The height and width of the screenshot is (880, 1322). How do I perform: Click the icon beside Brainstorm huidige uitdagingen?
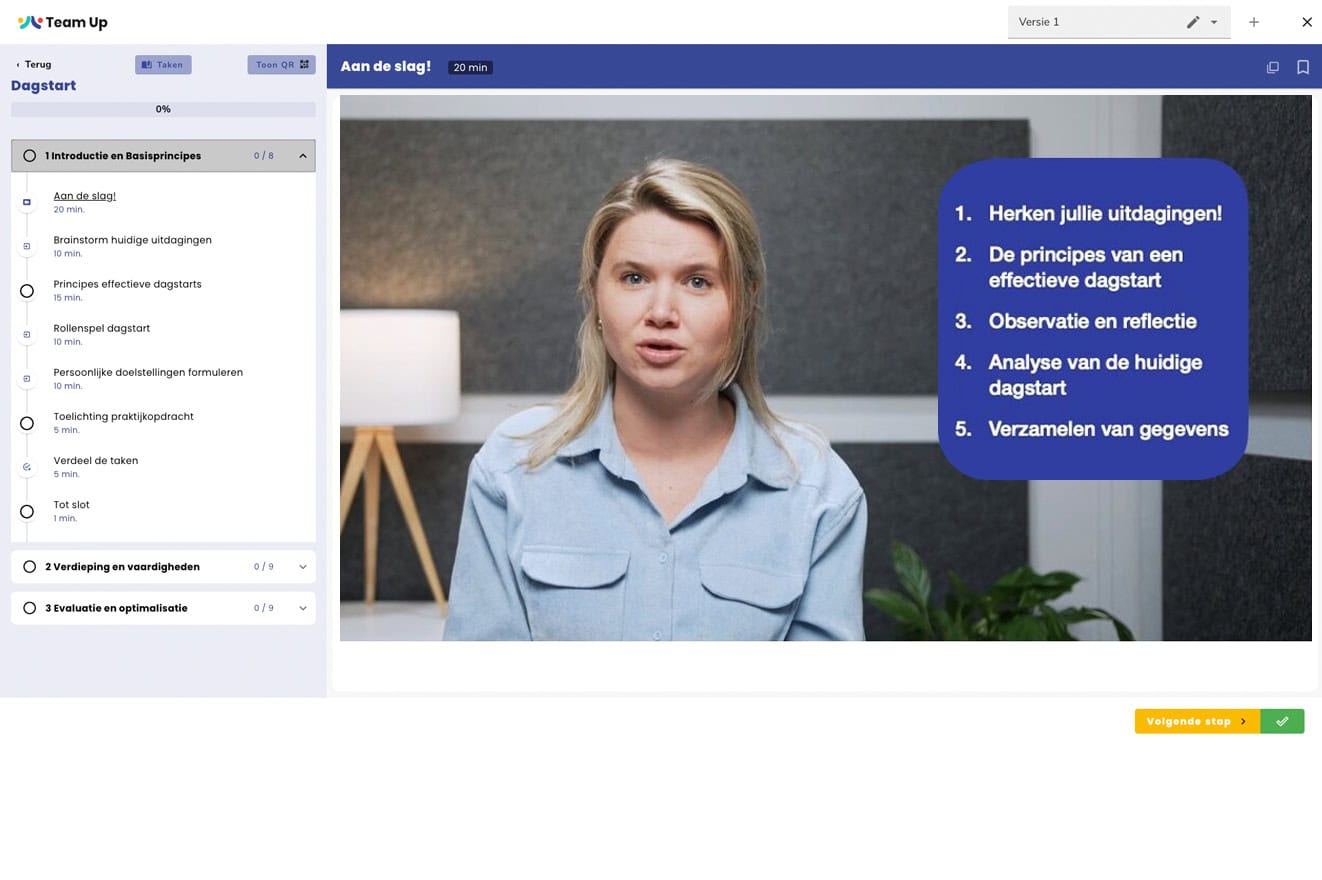27,246
